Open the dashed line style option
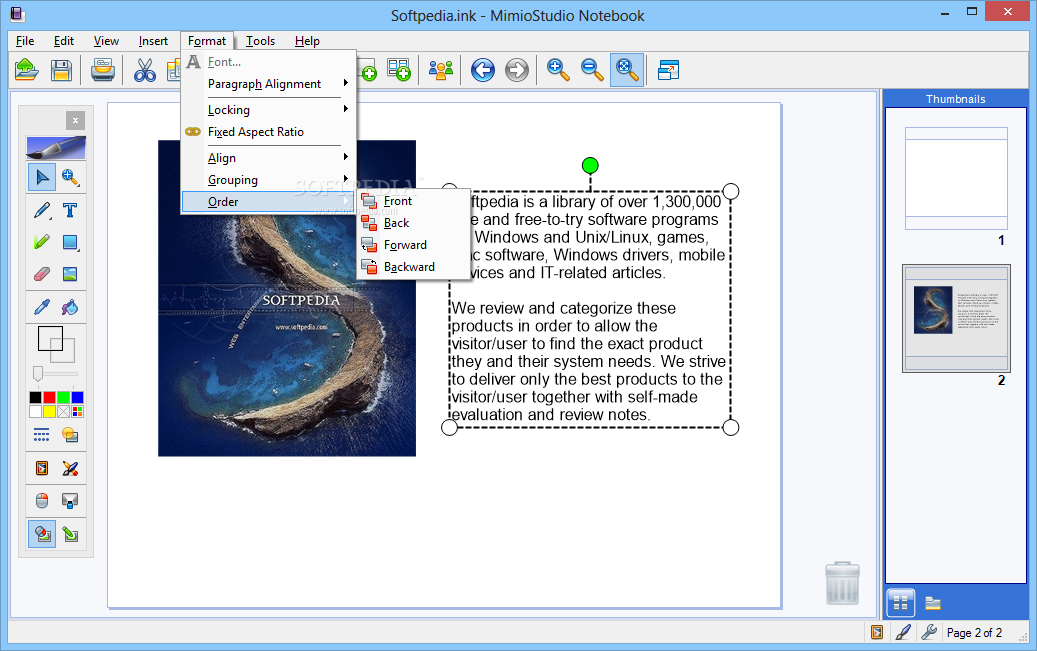The width and height of the screenshot is (1037, 651). click(x=42, y=435)
